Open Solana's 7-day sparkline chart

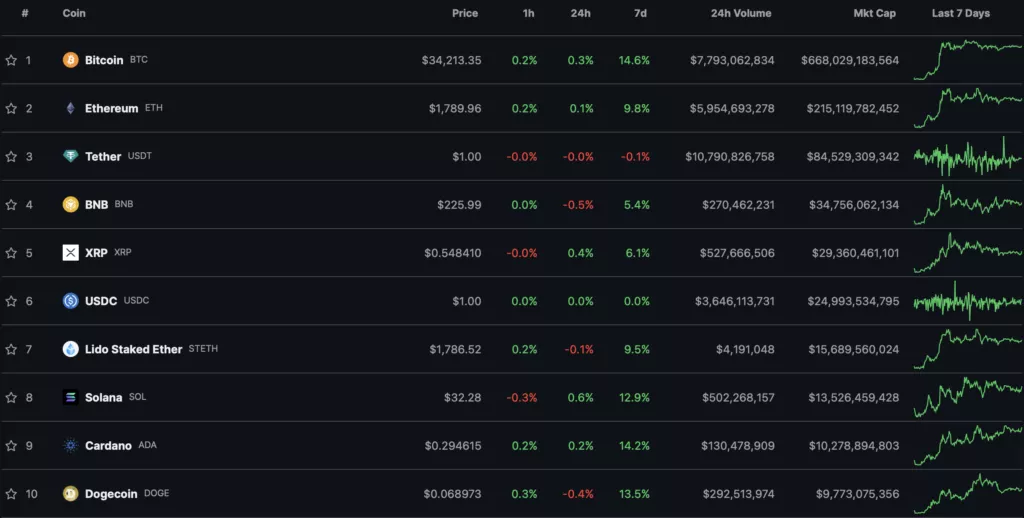pyautogui.click(x=968, y=397)
